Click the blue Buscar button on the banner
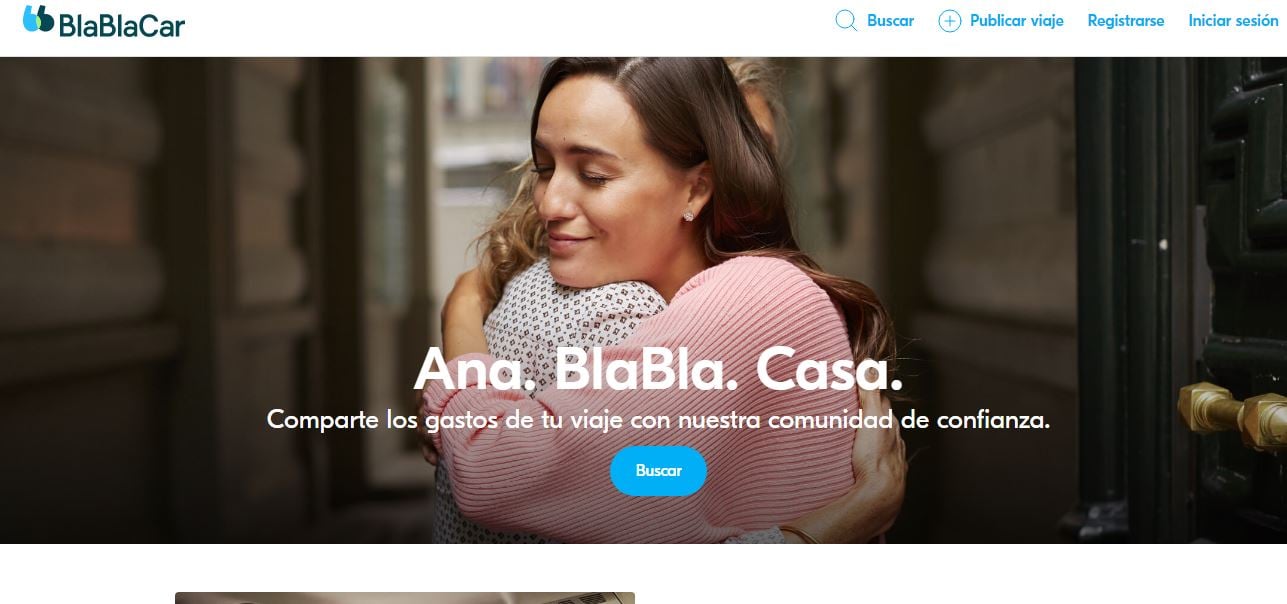The height and width of the screenshot is (604, 1287). pyautogui.click(x=658, y=471)
